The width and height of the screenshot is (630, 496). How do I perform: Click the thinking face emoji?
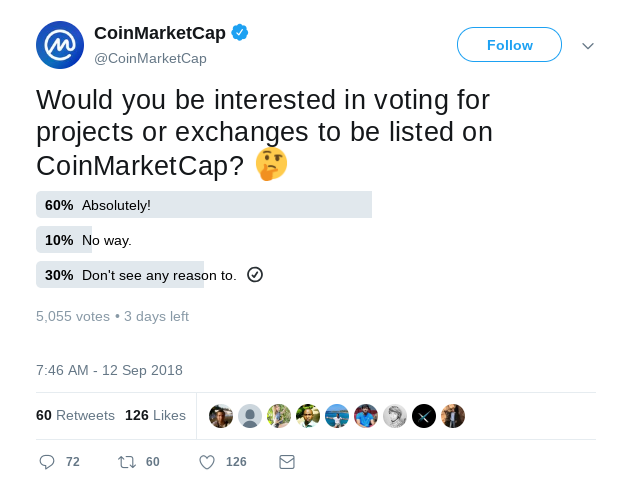[271, 164]
